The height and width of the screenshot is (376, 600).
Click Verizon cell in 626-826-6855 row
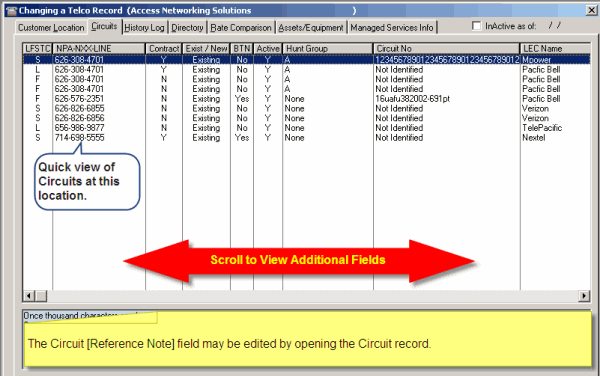pyautogui.click(x=535, y=108)
